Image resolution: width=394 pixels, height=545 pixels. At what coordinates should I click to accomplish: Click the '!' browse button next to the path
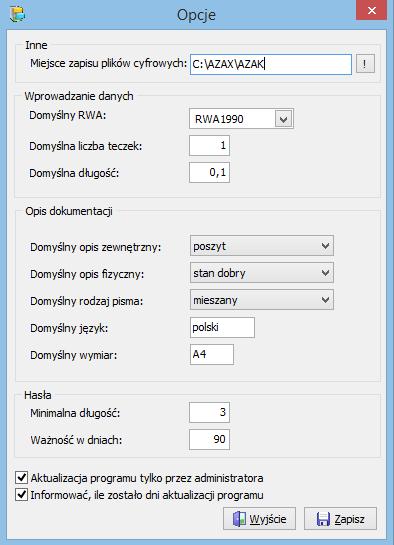[x=365, y=64]
